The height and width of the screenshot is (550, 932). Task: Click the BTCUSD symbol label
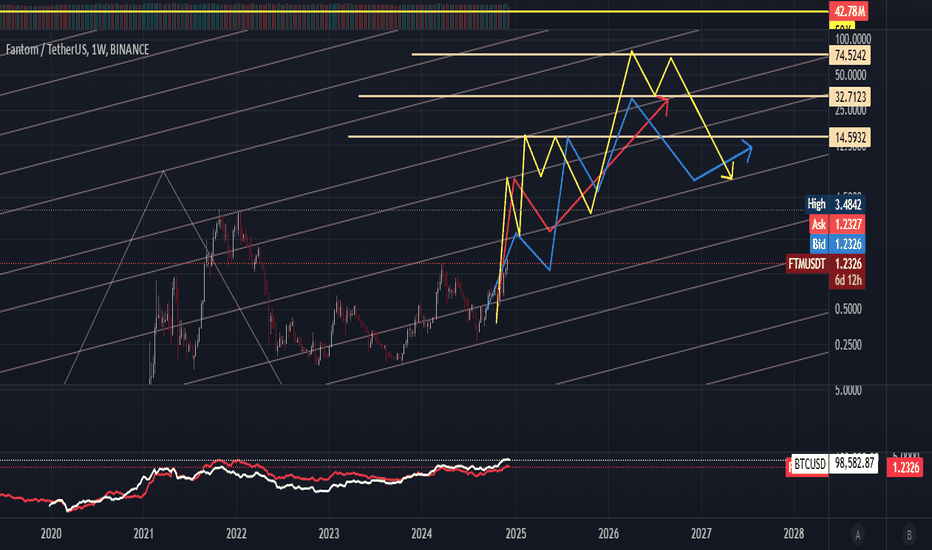click(810, 464)
